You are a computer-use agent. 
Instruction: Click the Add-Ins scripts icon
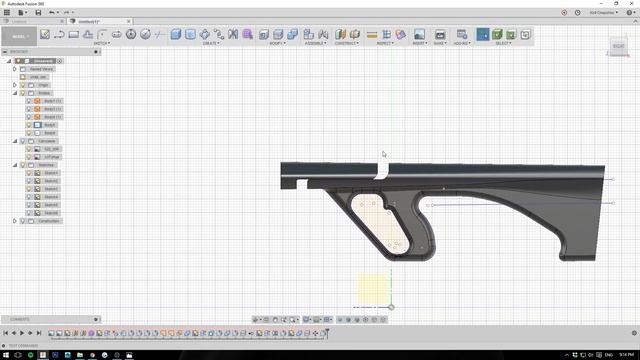tap(462, 34)
